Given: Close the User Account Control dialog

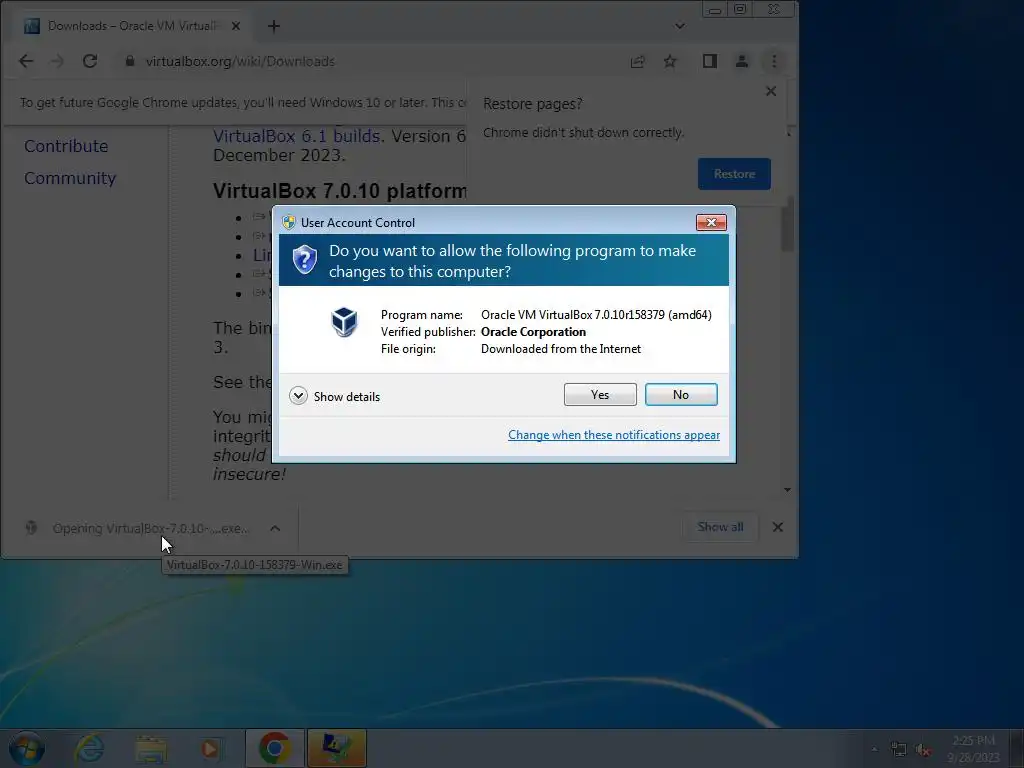Looking at the screenshot, I should click(x=711, y=223).
